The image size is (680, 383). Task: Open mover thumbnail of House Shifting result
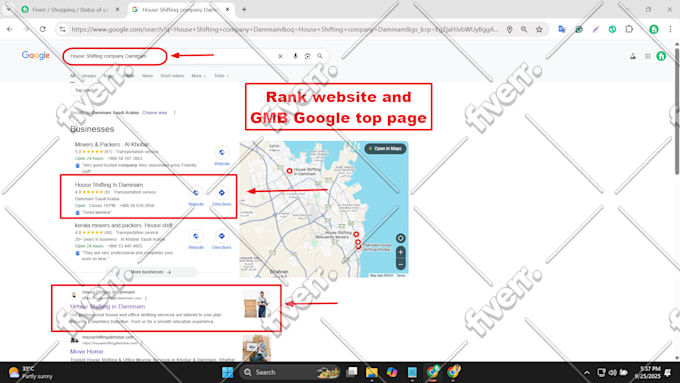[x=257, y=304]
